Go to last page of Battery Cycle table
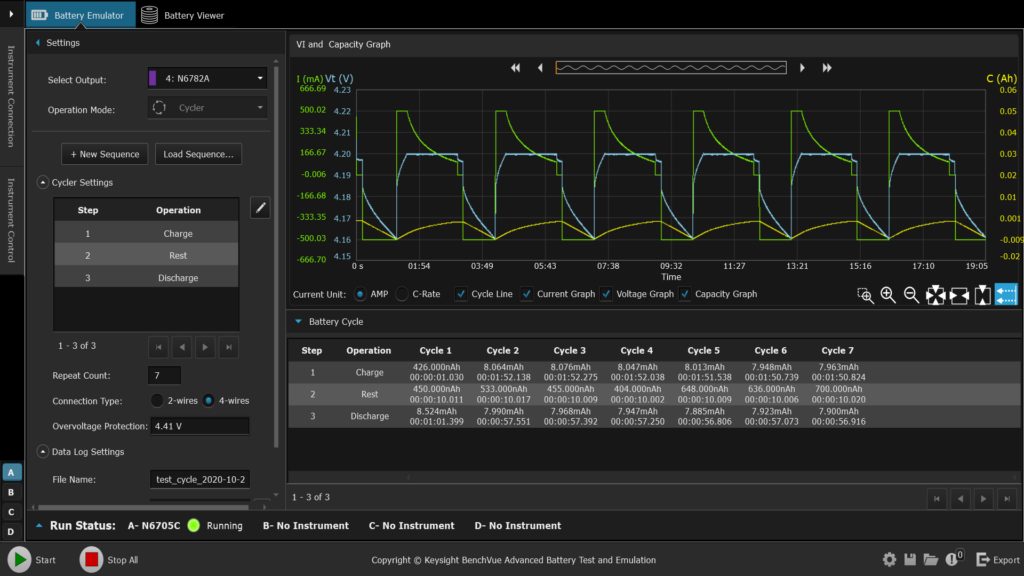This screenshot has width=1024, height=576. pos(1007,499)
